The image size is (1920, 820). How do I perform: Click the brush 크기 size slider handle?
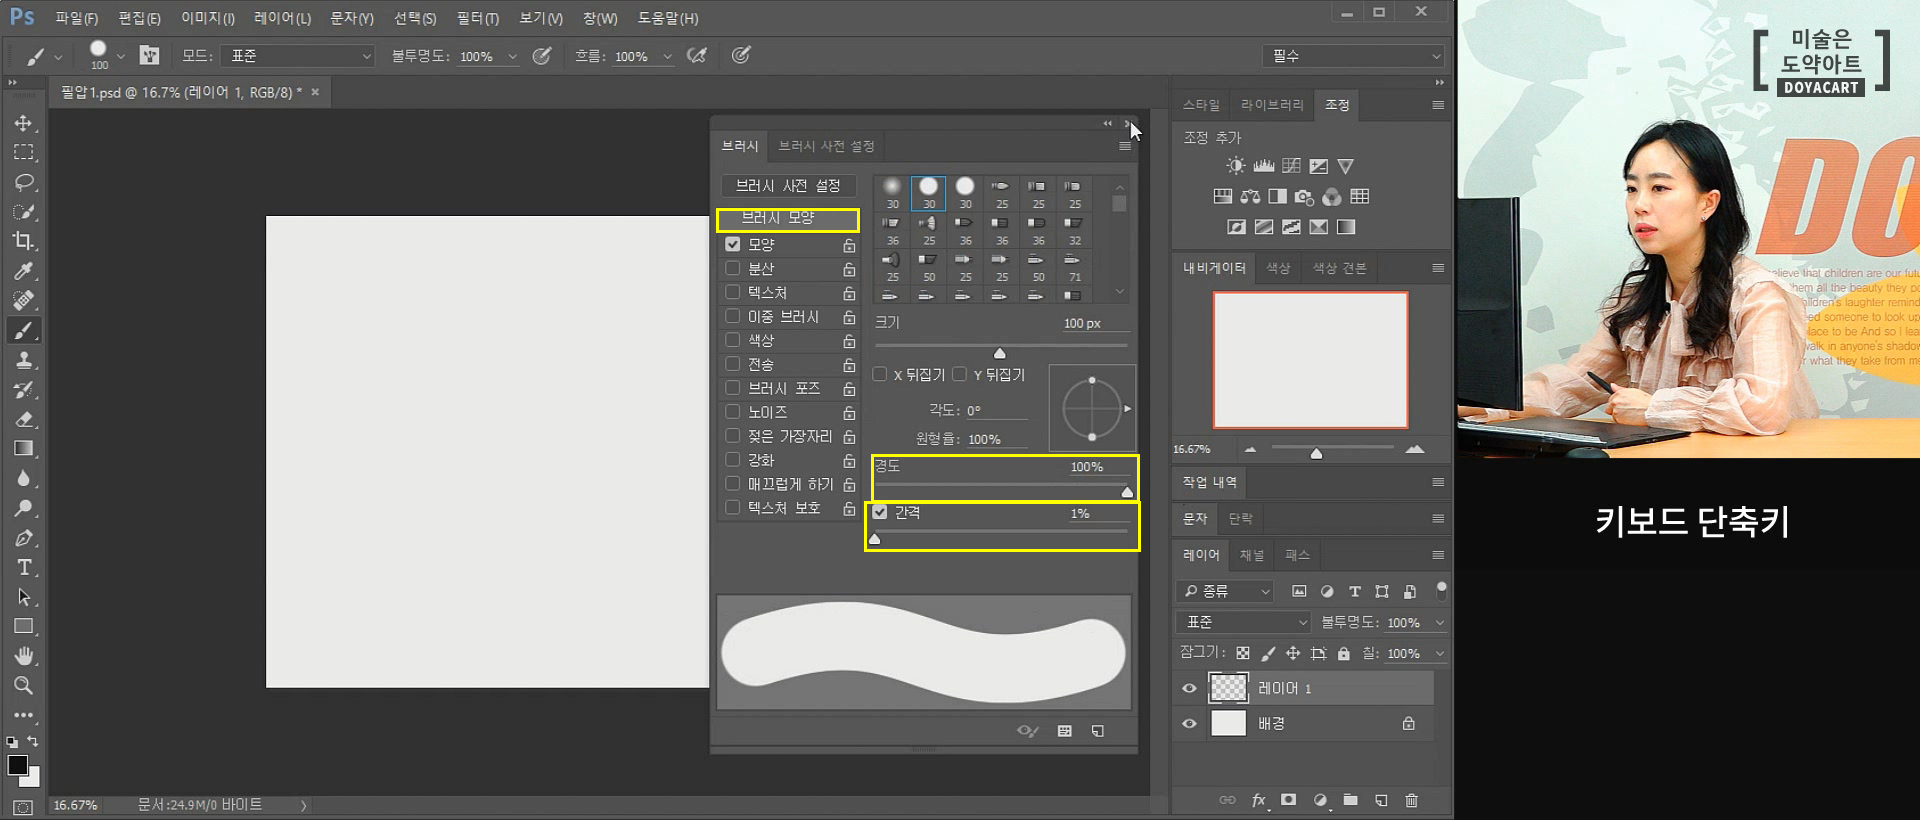click(999, 353)
